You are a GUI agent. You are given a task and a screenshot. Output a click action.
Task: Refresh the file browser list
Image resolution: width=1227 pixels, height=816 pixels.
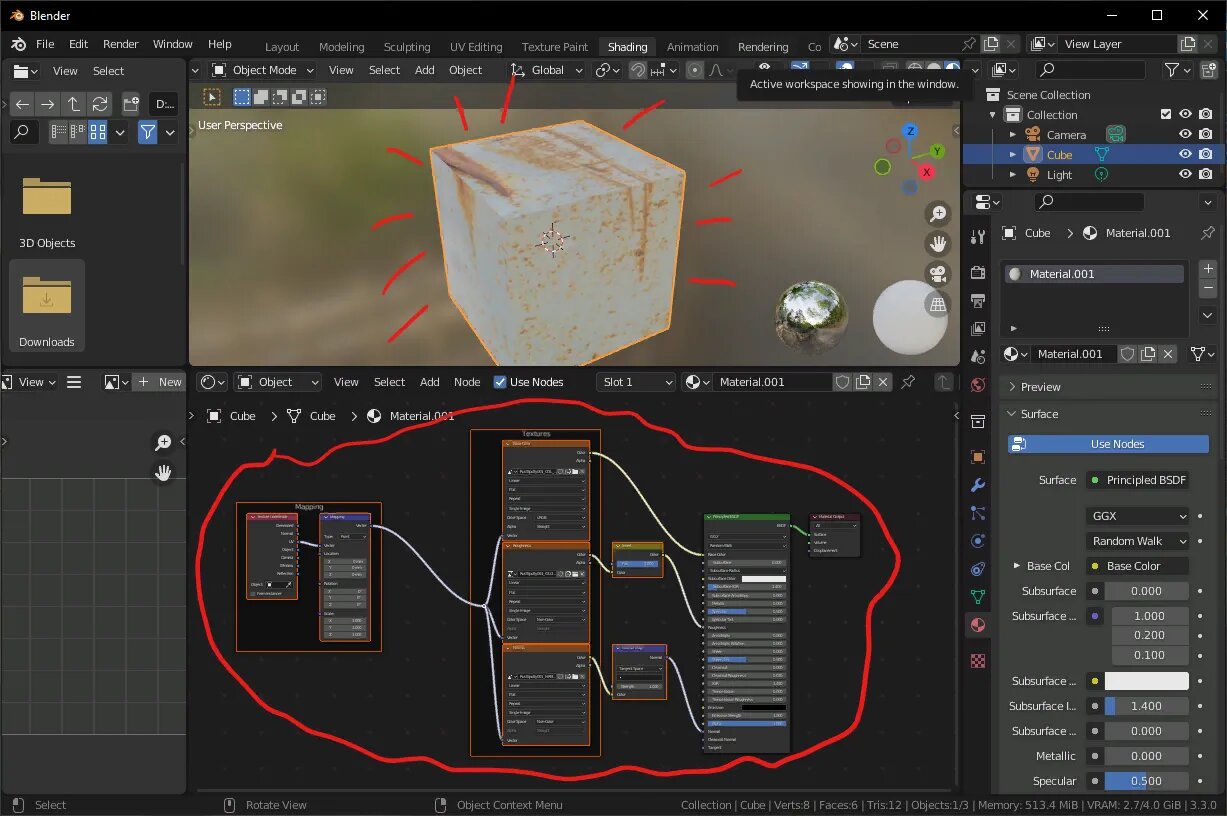[x=100, y=104]
